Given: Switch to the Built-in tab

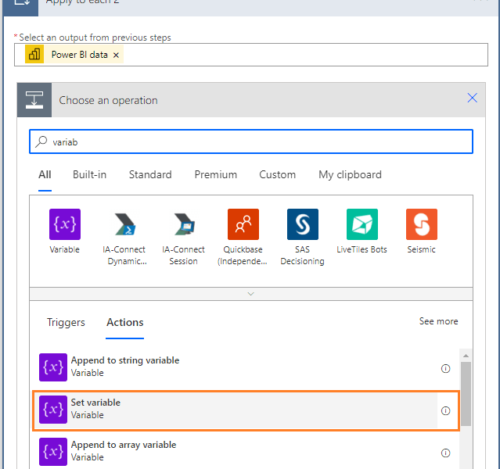Looking at the screenshot, I should tap(89, 175).
